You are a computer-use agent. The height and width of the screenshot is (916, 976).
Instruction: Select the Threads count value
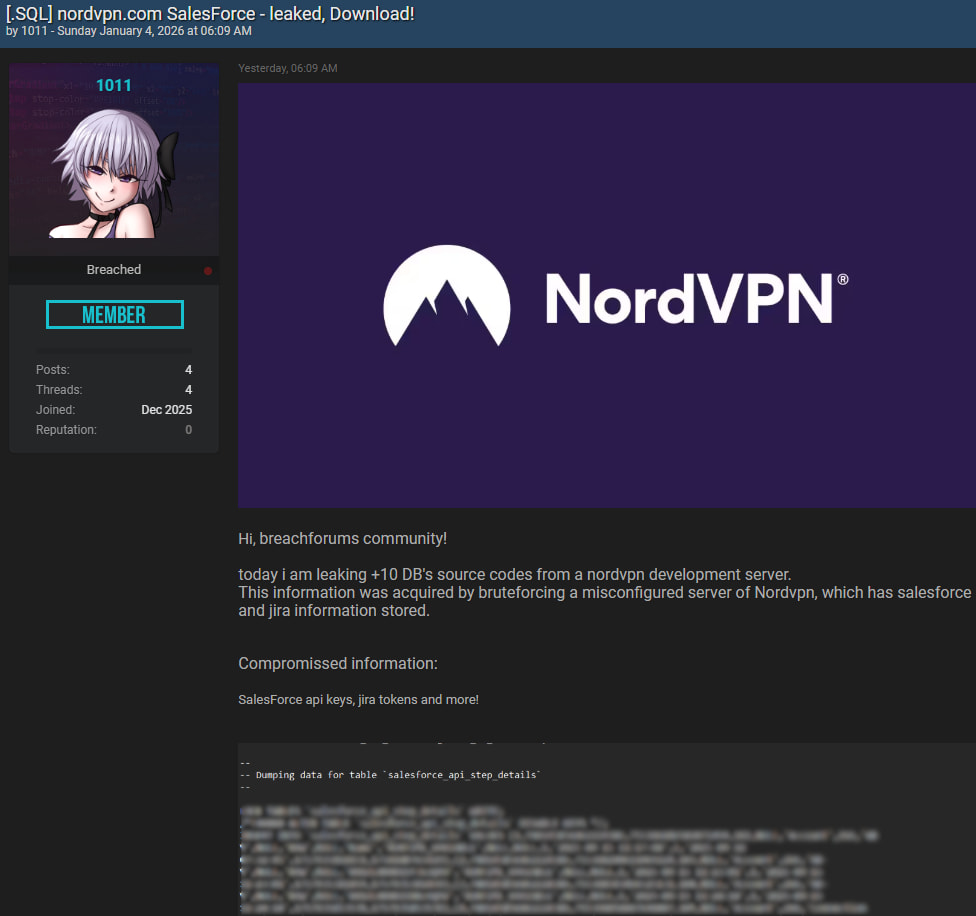[188, 390]
